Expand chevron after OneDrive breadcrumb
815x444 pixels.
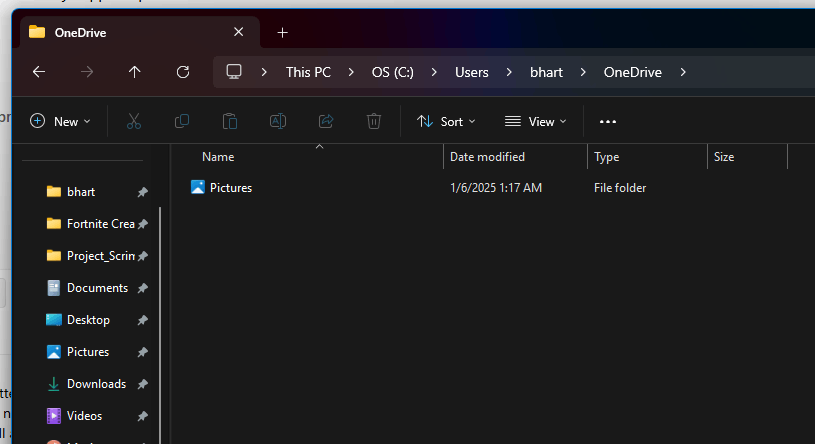(x=683, y=72)
